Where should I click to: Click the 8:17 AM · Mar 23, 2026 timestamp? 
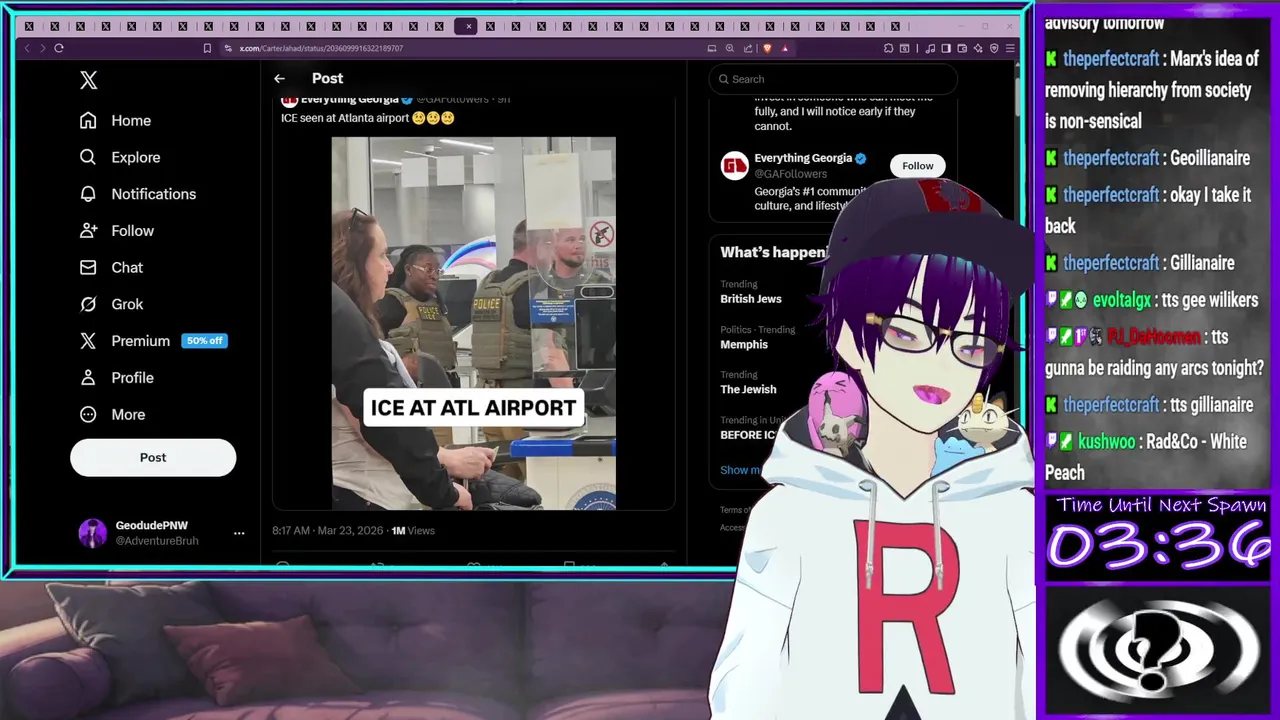[328, 531]
